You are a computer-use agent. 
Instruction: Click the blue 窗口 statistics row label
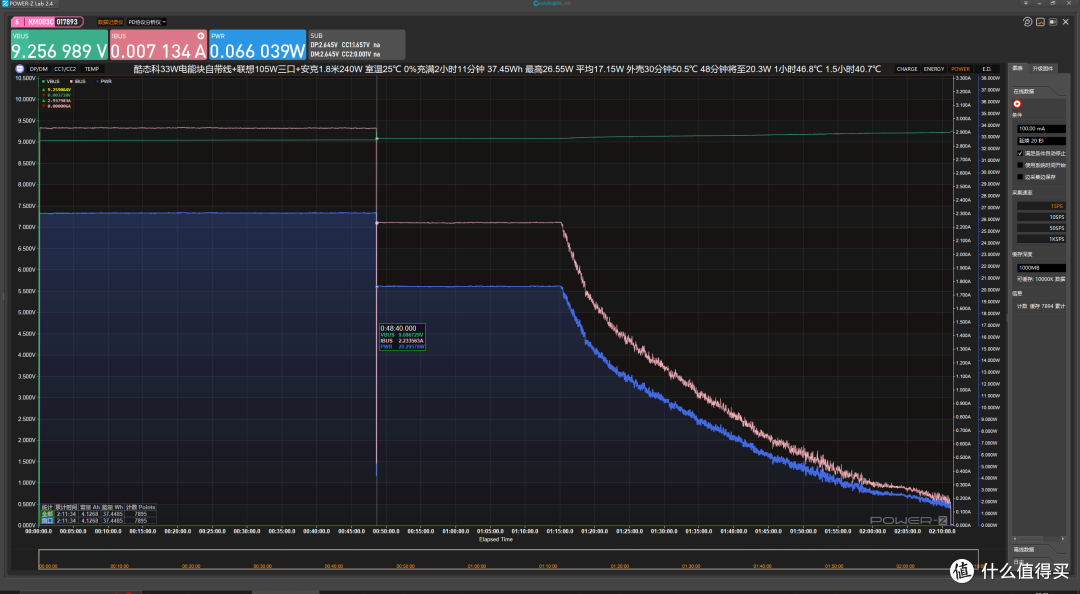click(47, 520)
